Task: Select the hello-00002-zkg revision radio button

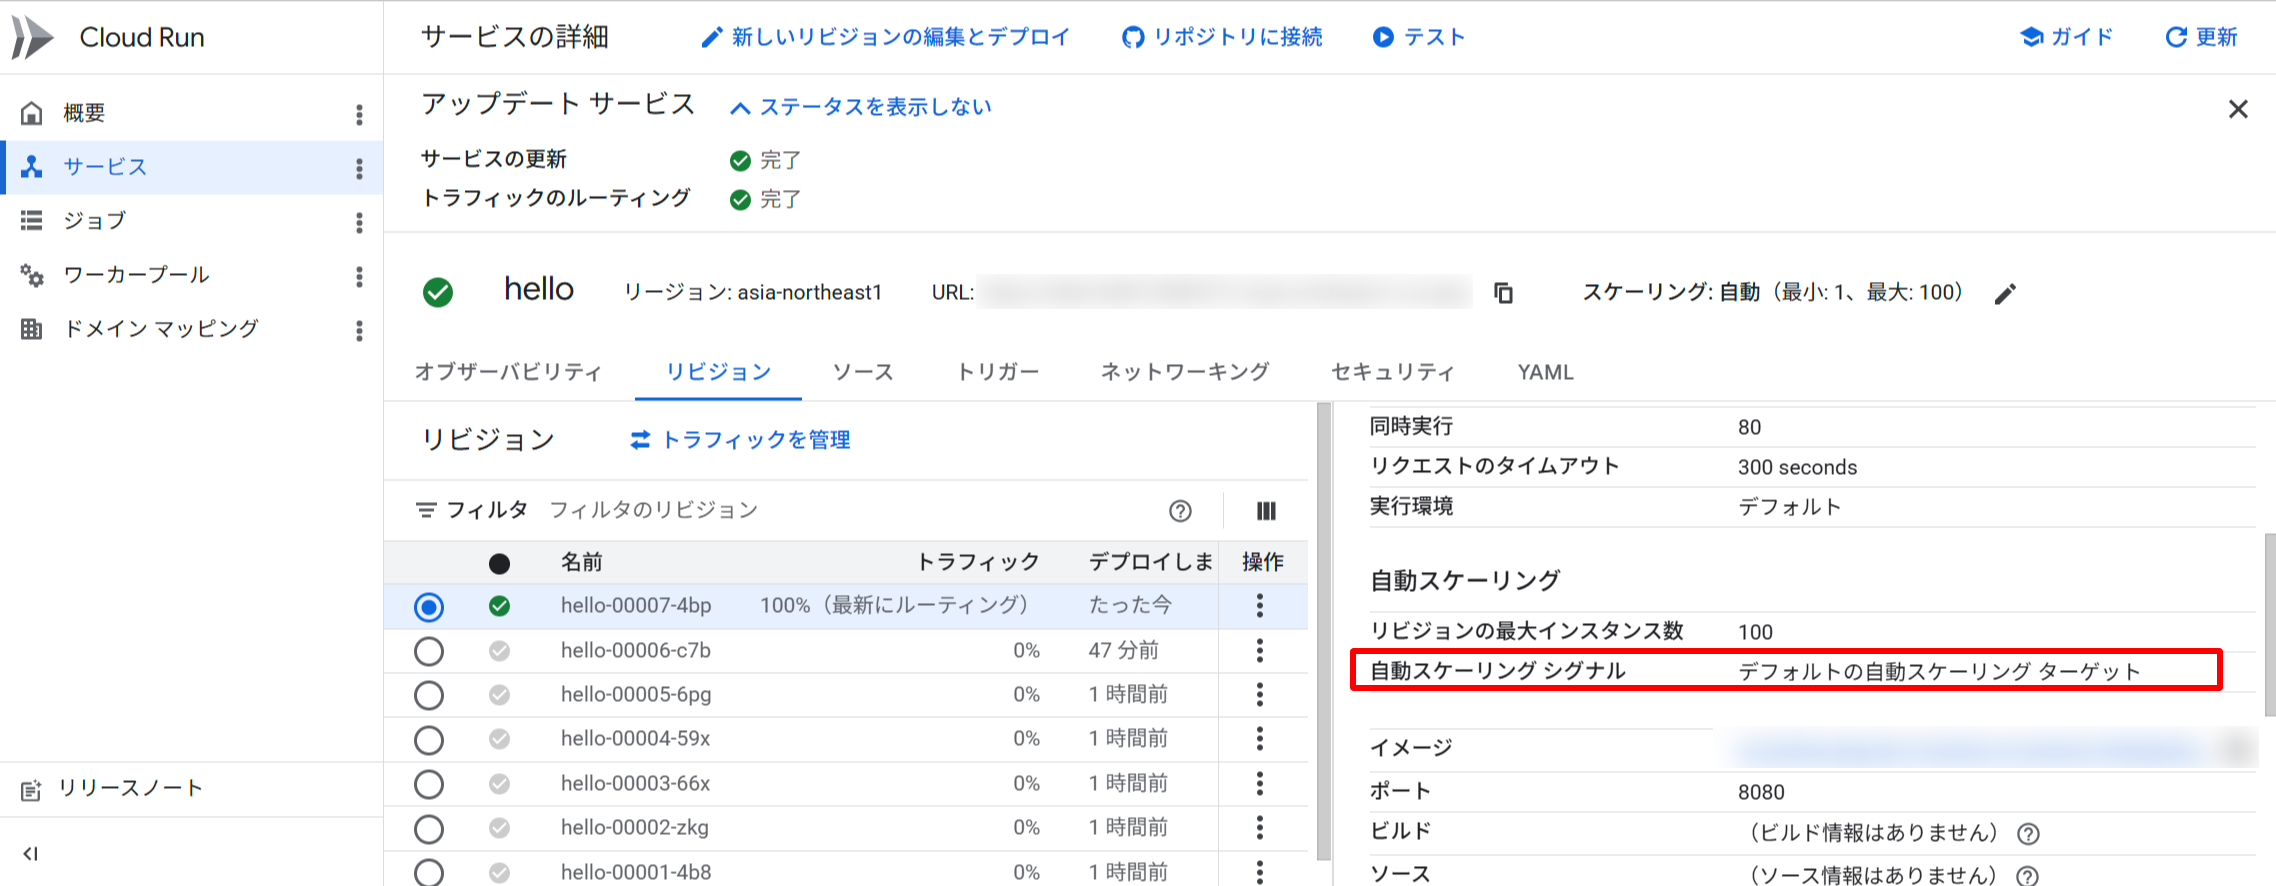Action: coord(429,829)
